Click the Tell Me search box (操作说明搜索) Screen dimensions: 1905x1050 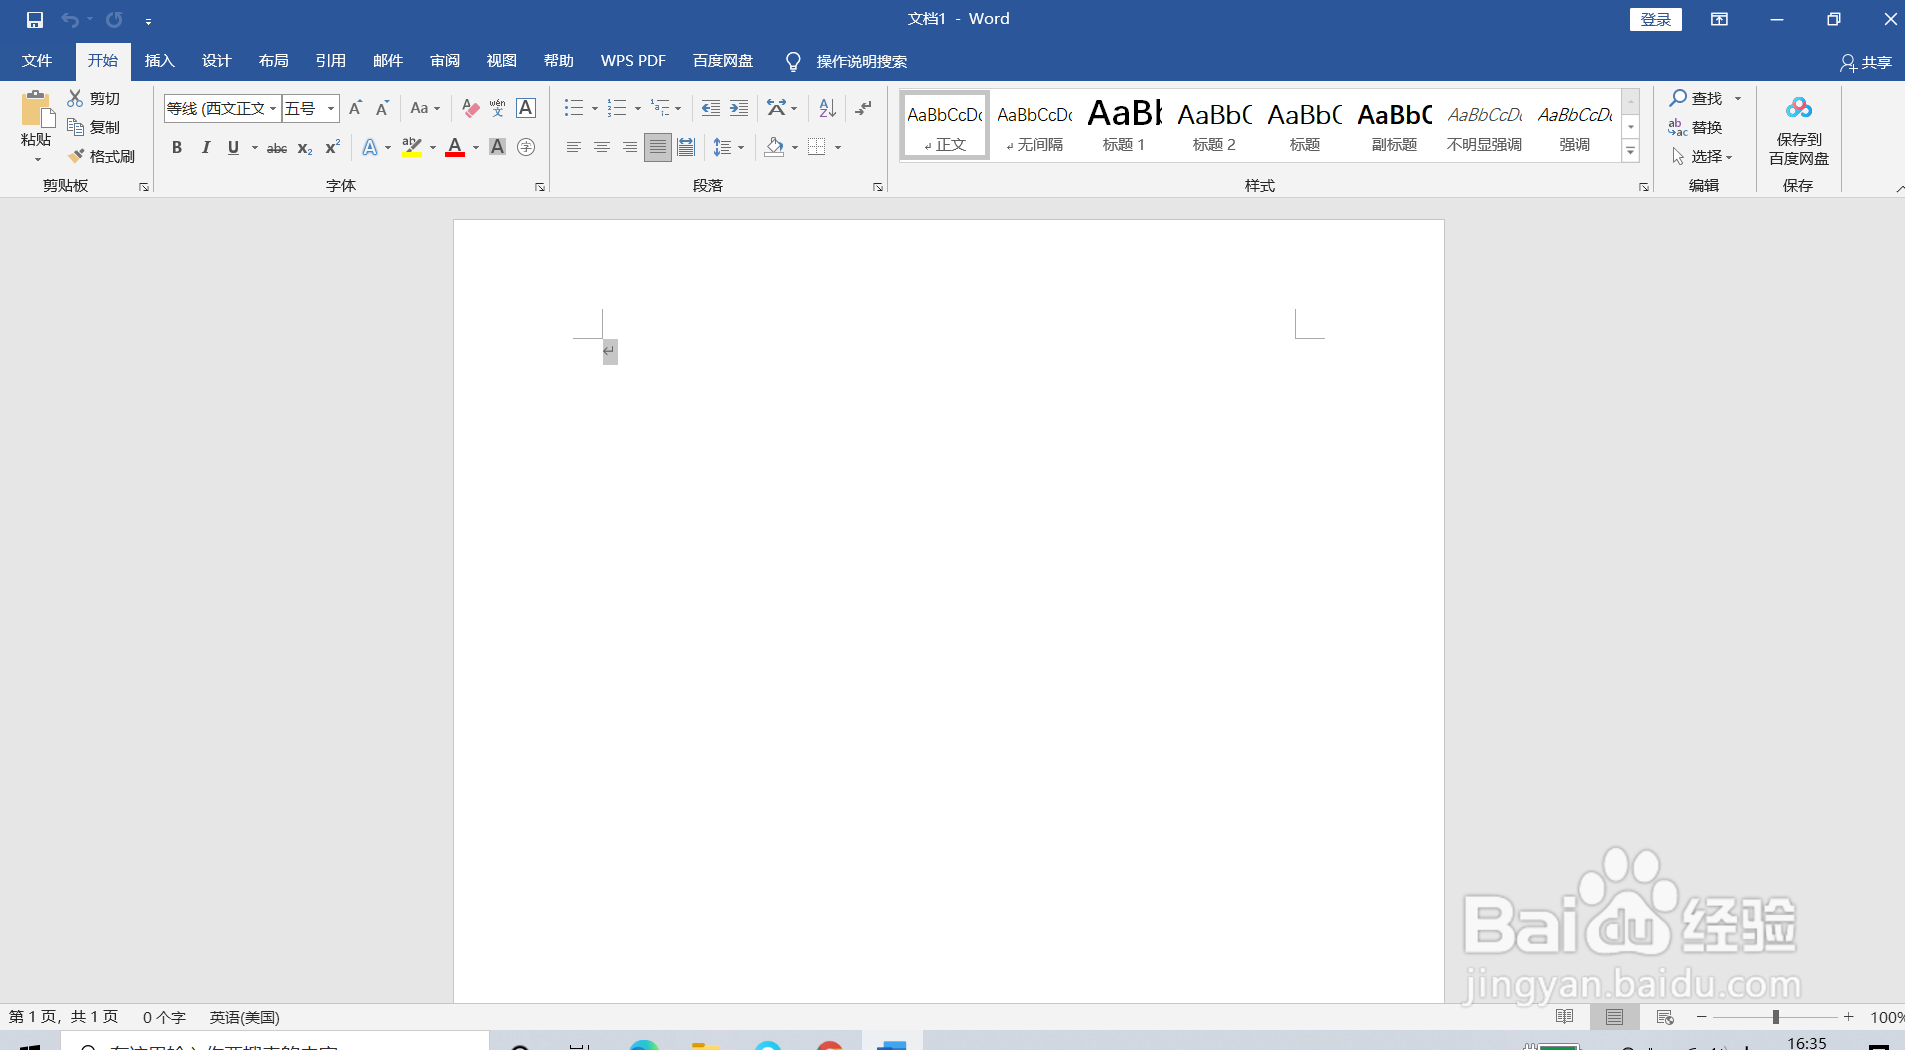point(847,61)
